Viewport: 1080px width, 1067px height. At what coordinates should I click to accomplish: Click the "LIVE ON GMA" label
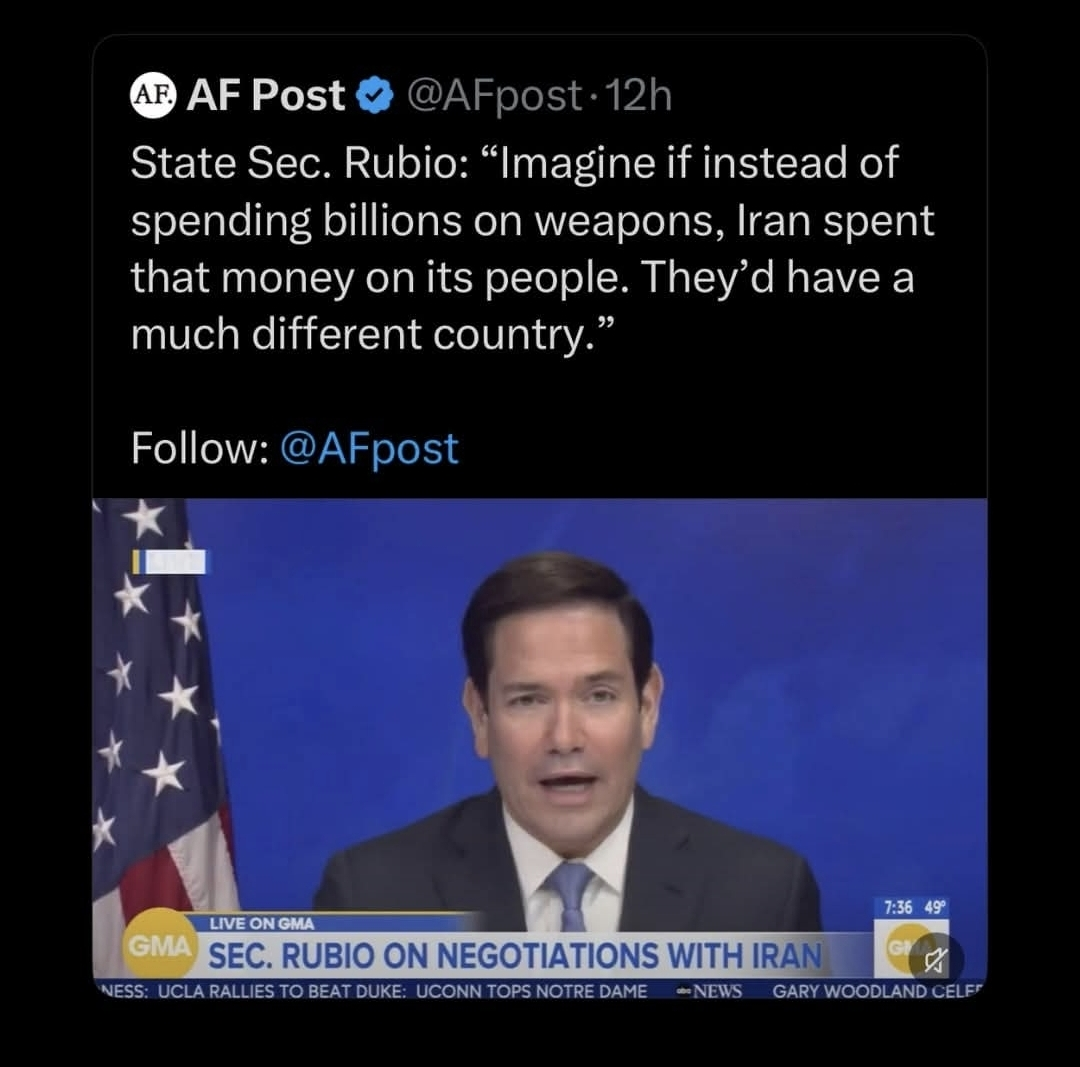coord(262,923)
